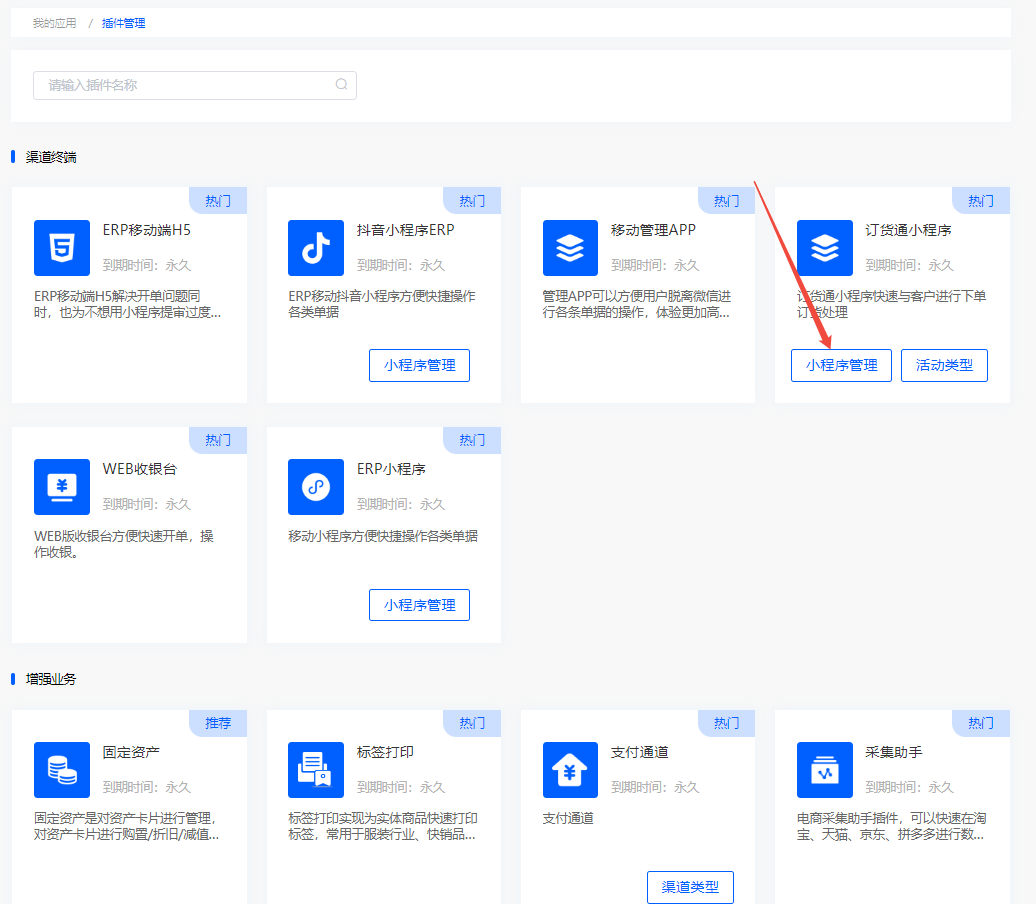The width and height of the screenshot is (1036, 904).
Task: Click the WEB收银台 monitor icon
Action: (61, 487)
